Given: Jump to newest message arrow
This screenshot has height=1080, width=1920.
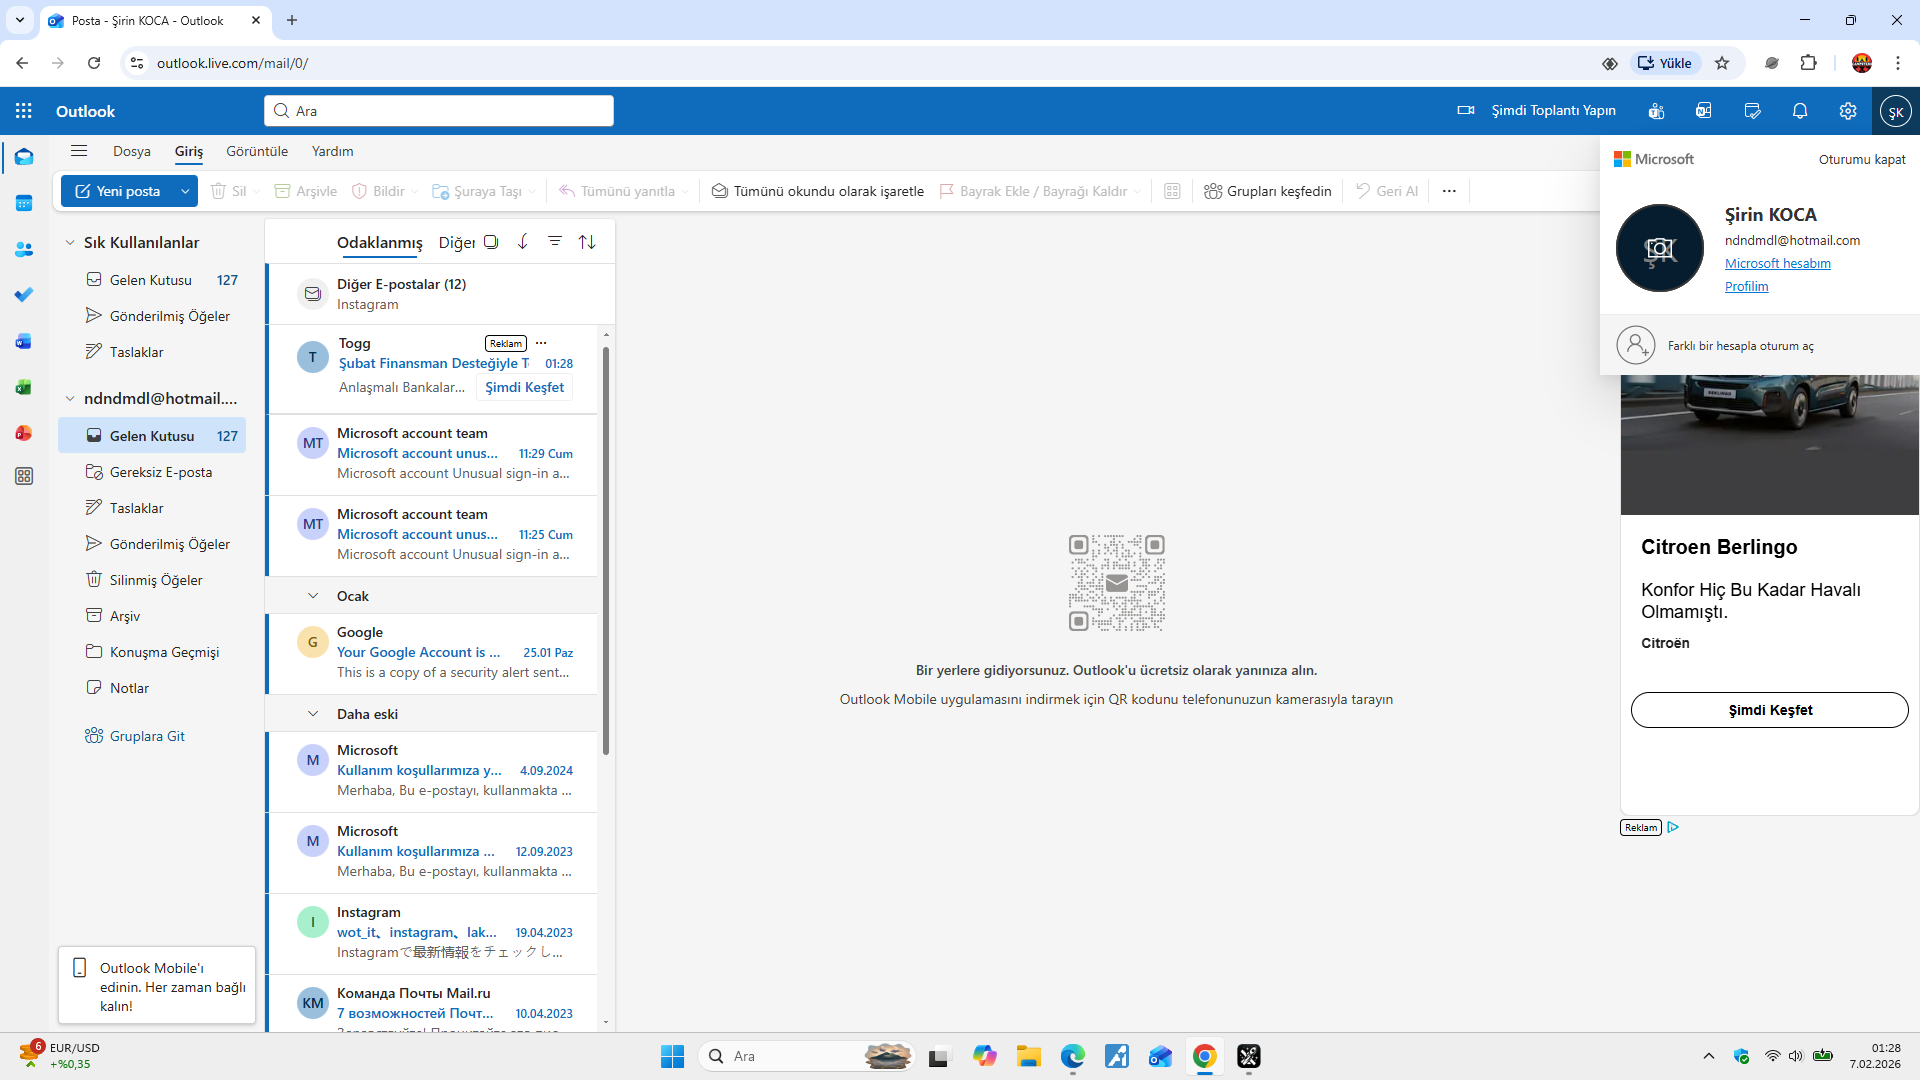Looking at the screenshot, I should (x=523, y=242).
